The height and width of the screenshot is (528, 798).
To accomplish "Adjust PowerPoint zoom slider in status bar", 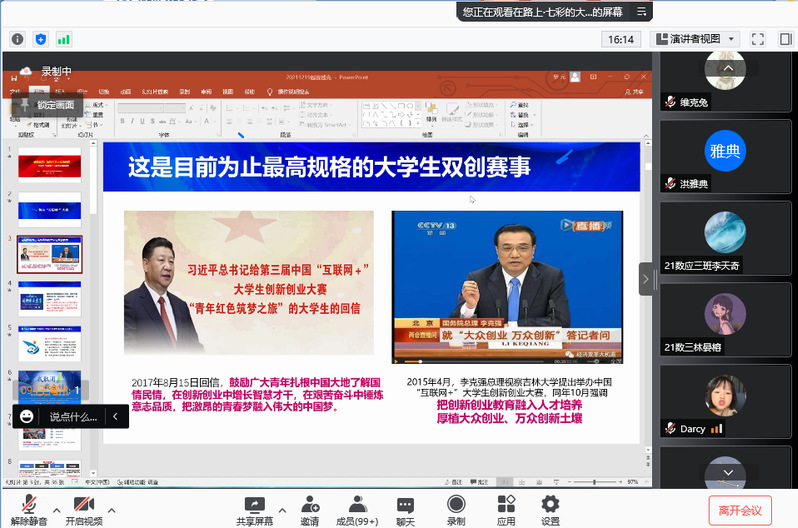I will pyautogui.click(x=594, y=482).
